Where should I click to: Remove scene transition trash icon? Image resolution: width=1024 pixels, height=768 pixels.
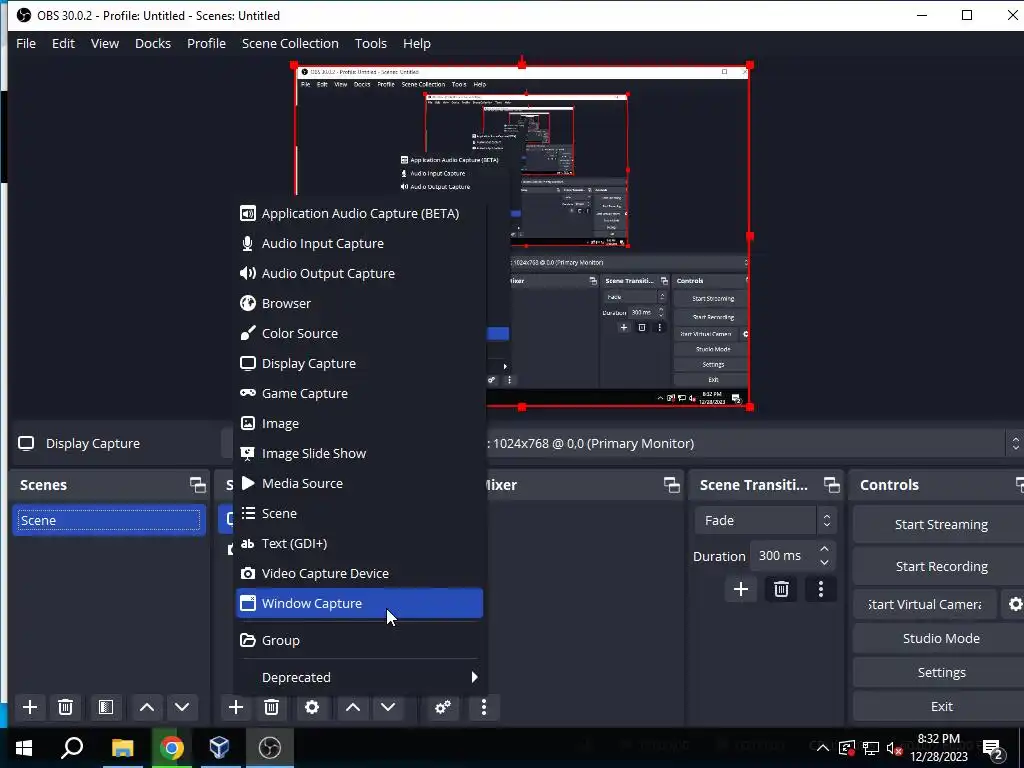781,590
